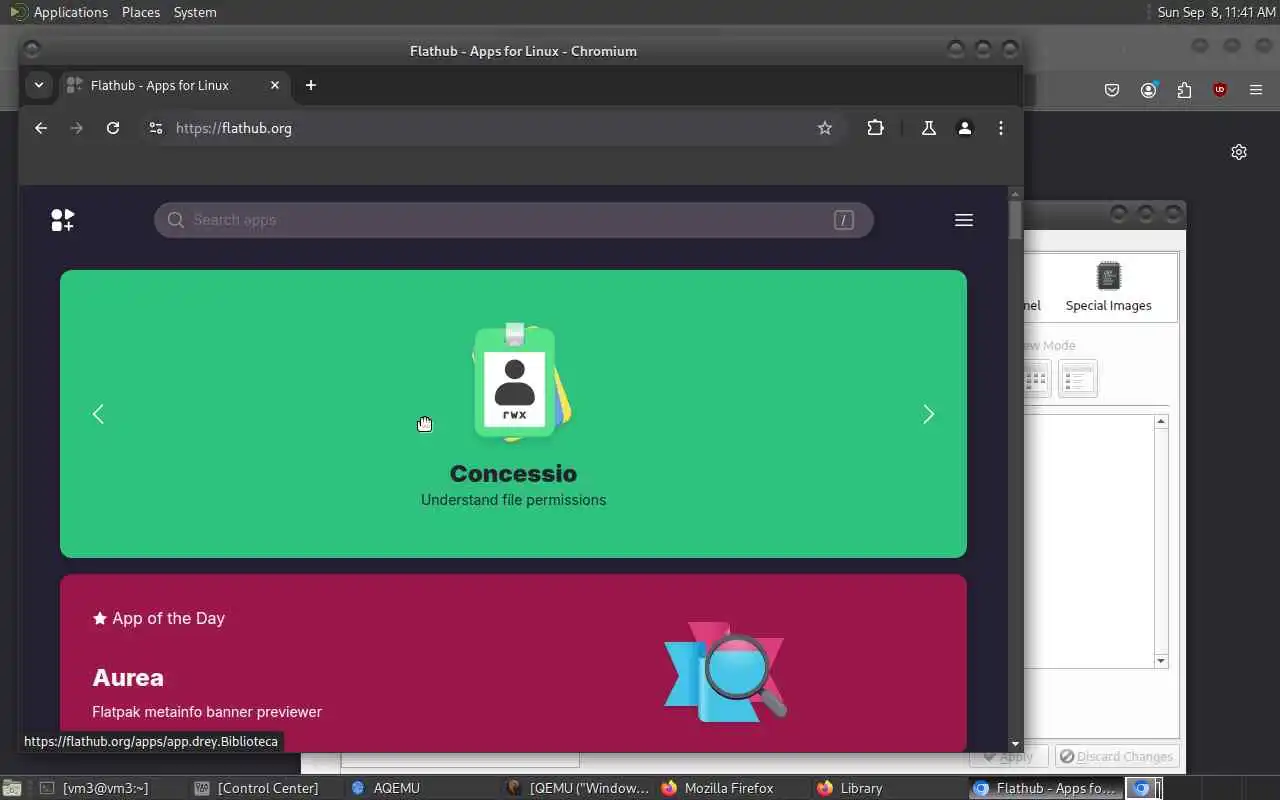
Task: Show the next carousel app
Action: tap(929, 414)
